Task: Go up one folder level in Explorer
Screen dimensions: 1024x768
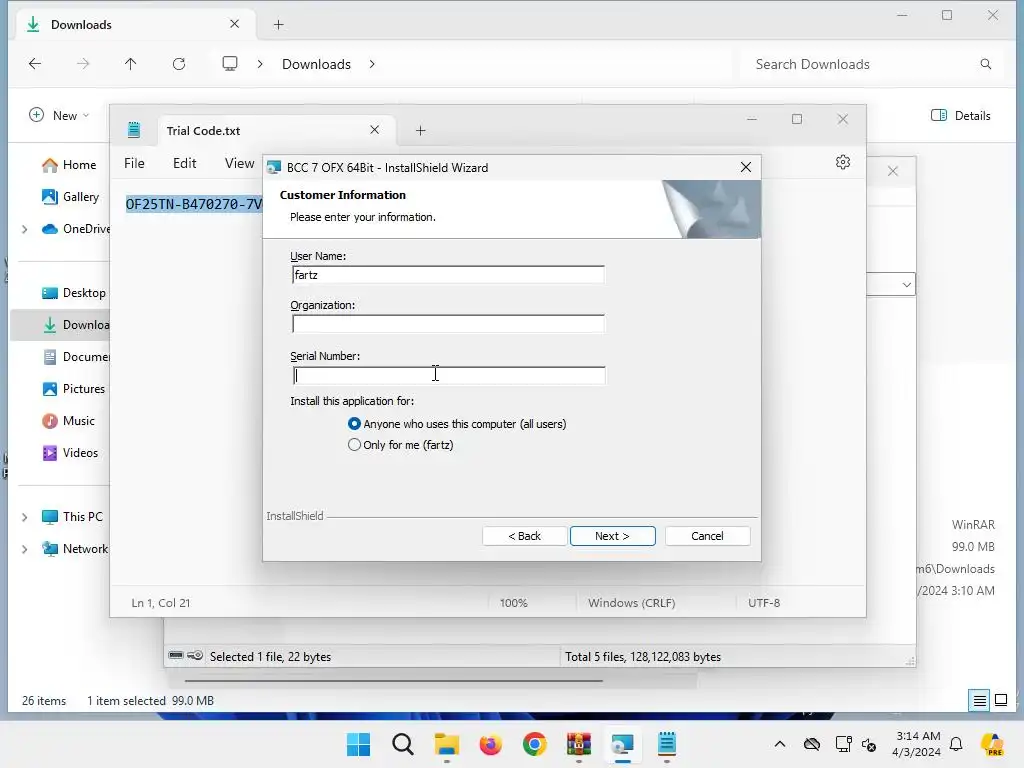Action: (131, 63)
